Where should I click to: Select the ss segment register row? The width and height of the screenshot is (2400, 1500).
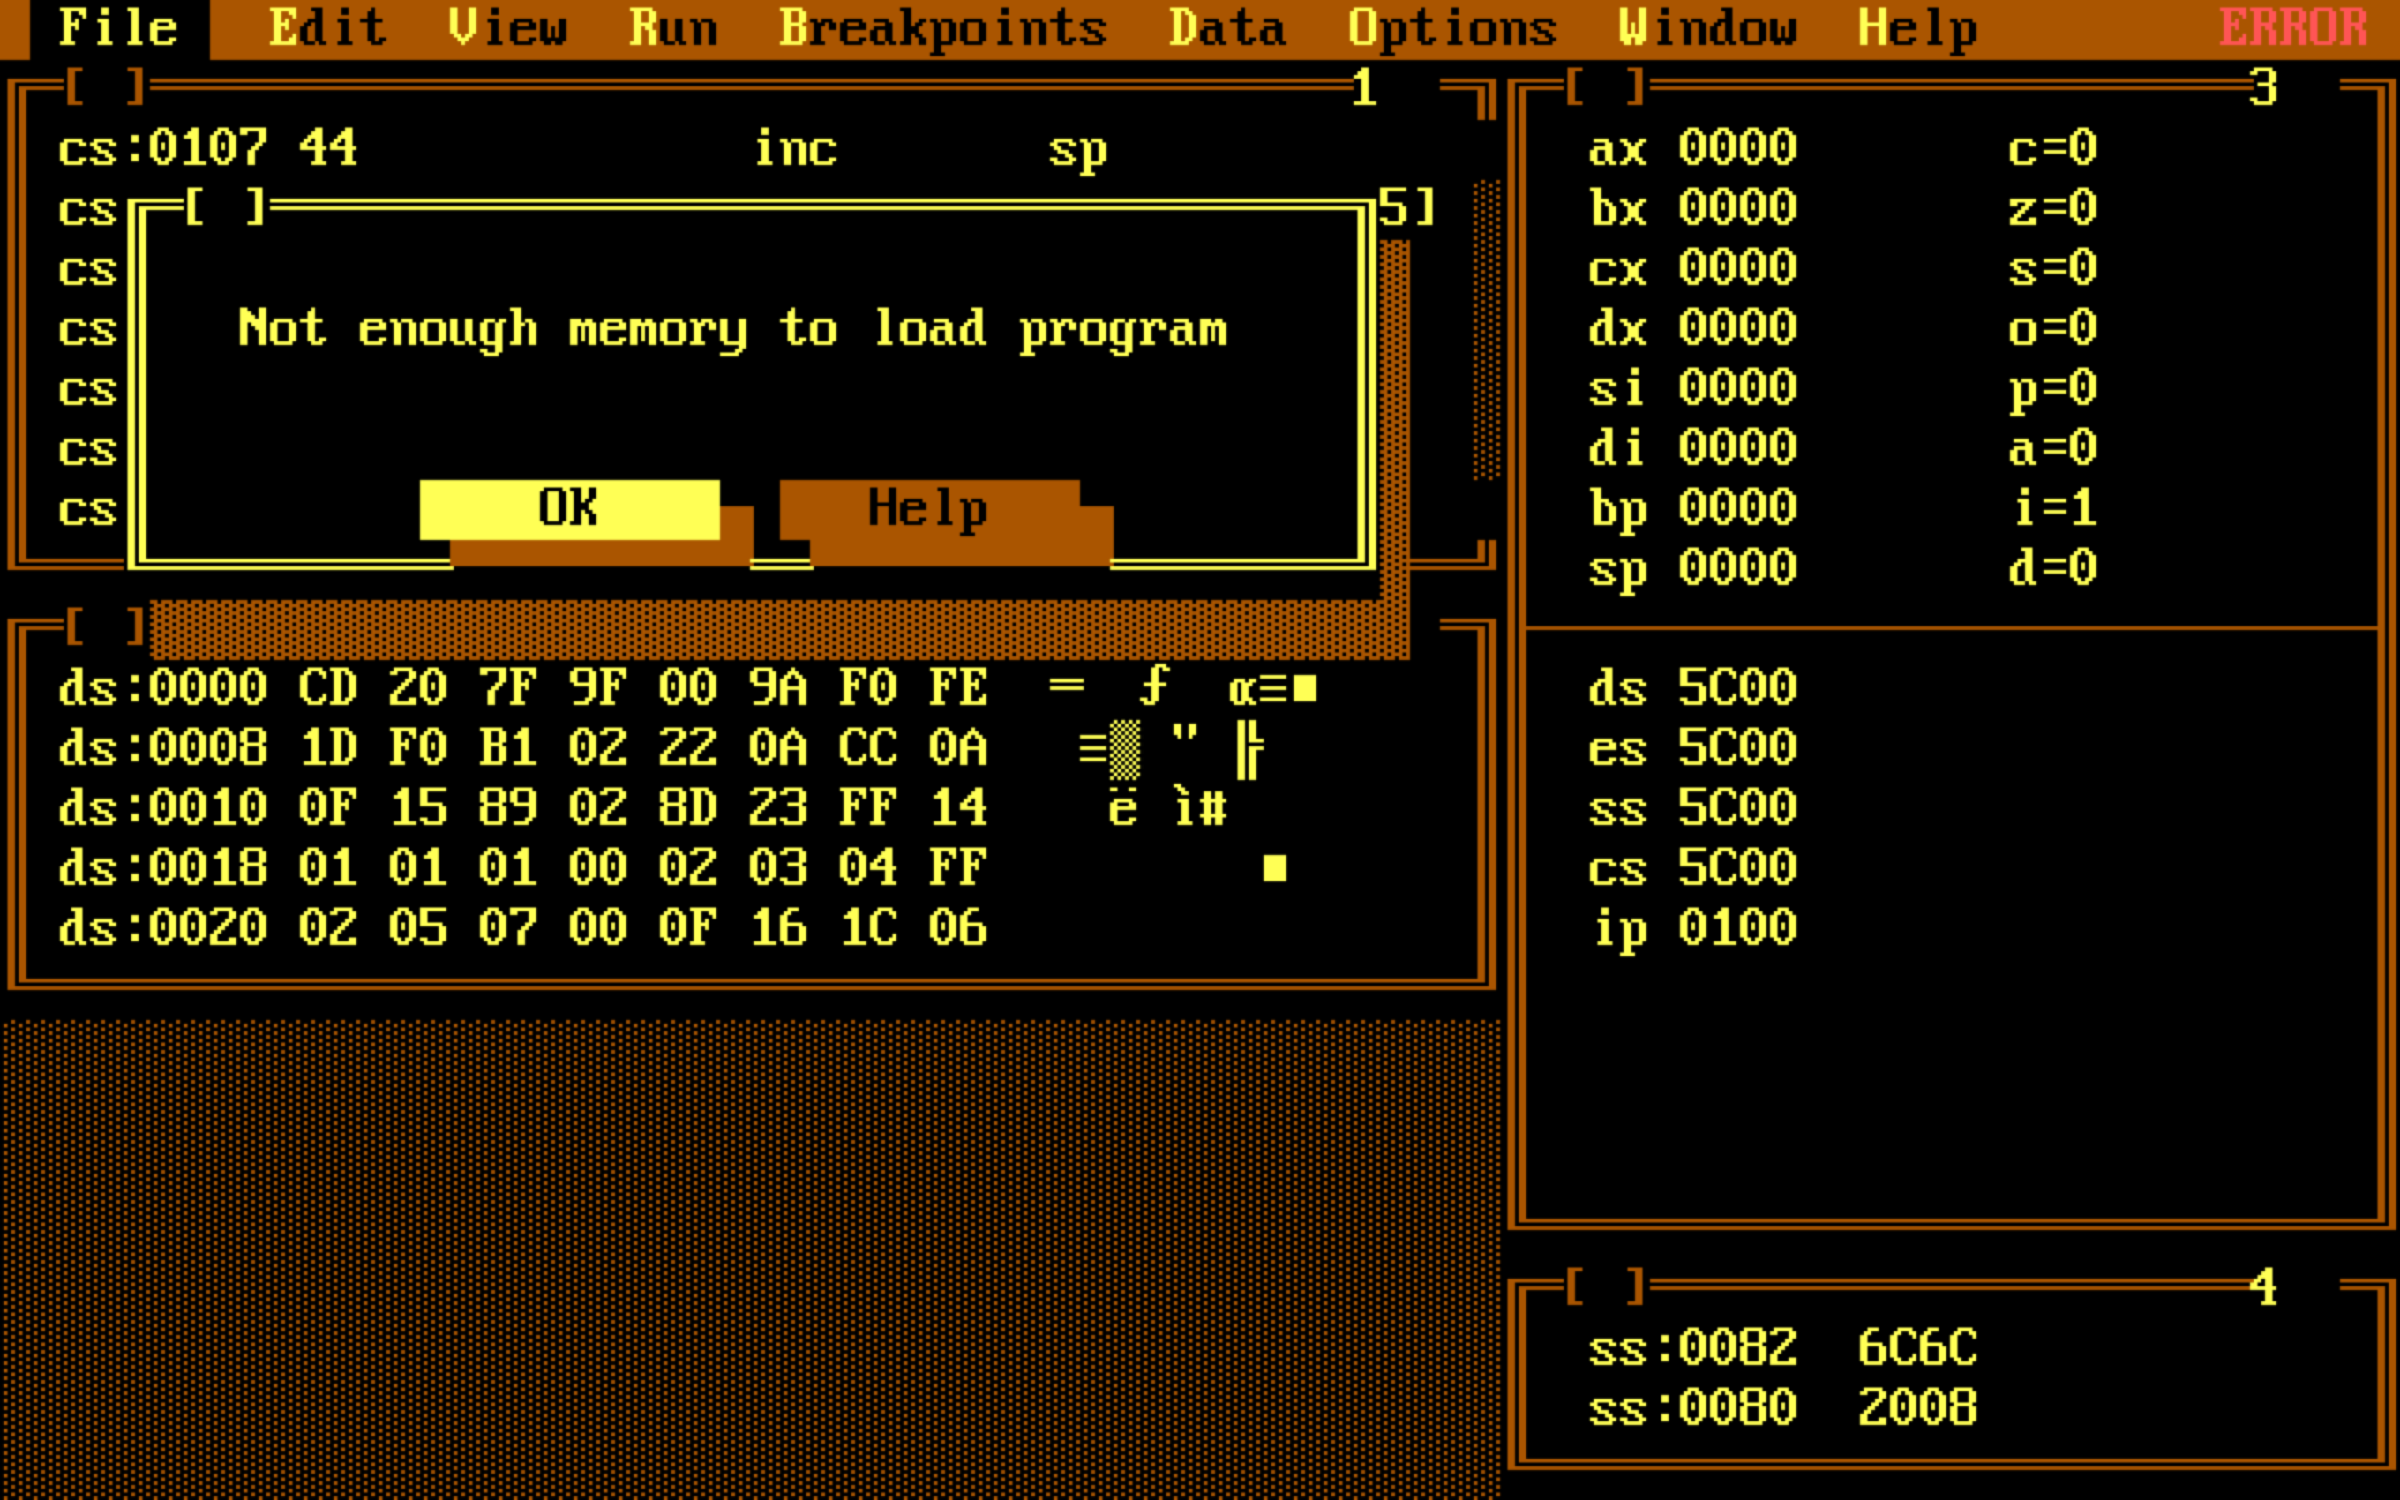1692,808
